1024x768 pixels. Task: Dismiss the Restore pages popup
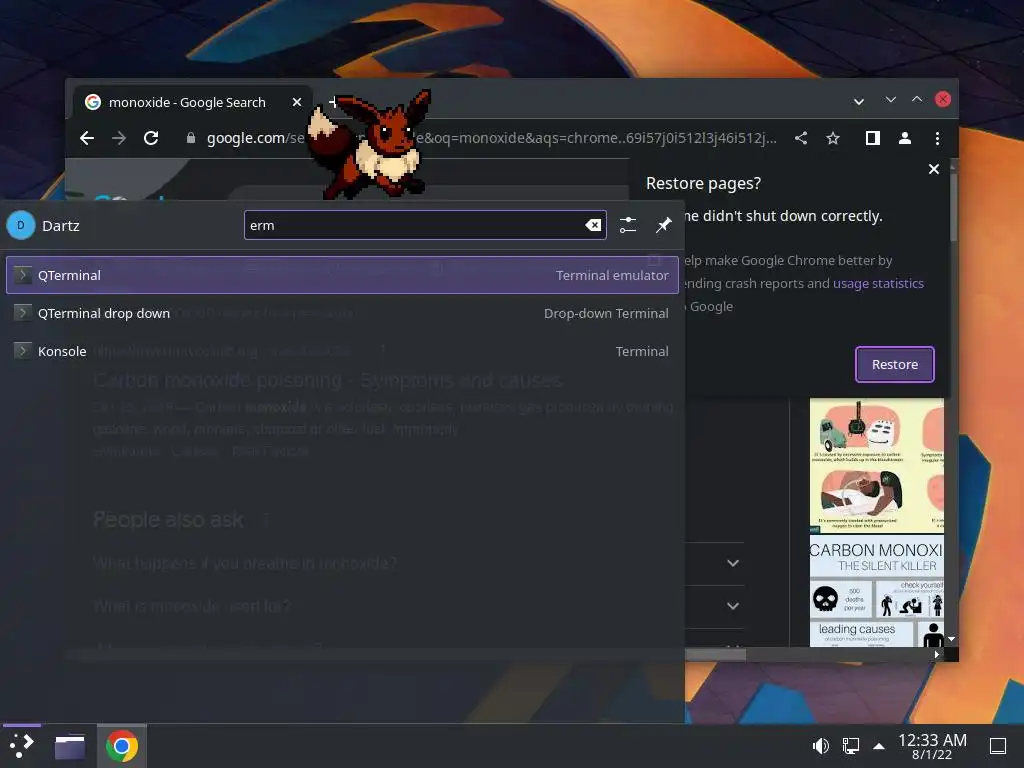934,169
